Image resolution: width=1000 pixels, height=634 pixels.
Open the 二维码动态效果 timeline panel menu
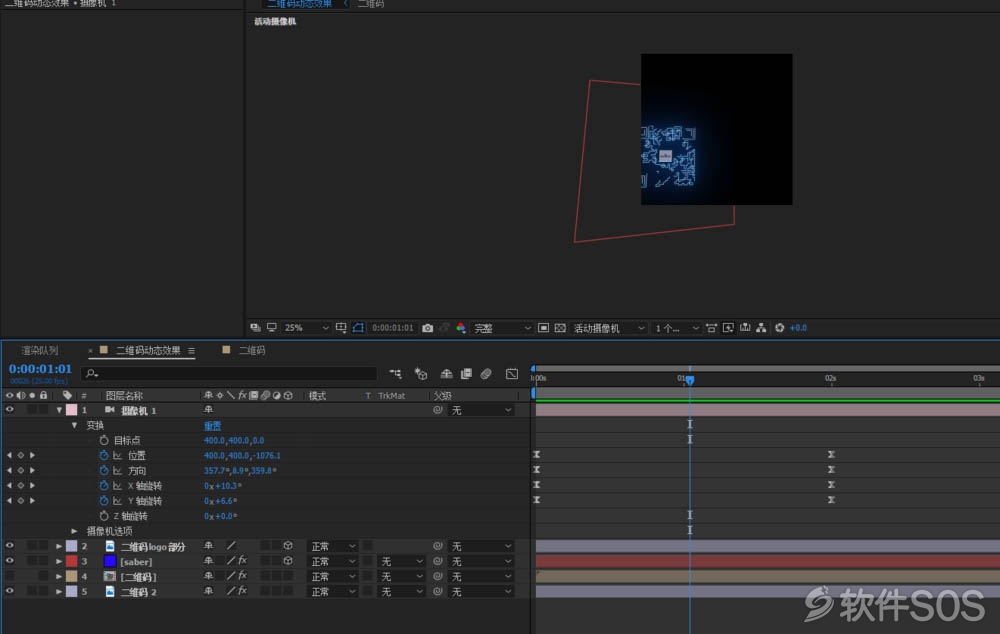coord(191,351)
